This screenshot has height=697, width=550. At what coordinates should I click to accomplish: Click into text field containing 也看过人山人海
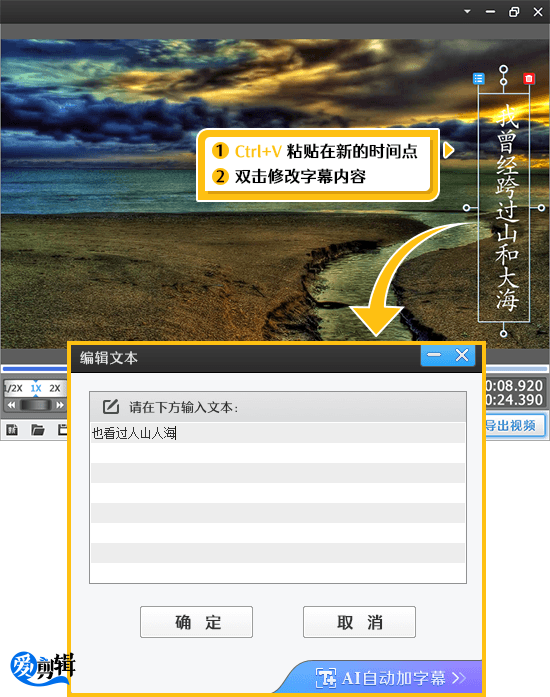(x=278, y=502)
